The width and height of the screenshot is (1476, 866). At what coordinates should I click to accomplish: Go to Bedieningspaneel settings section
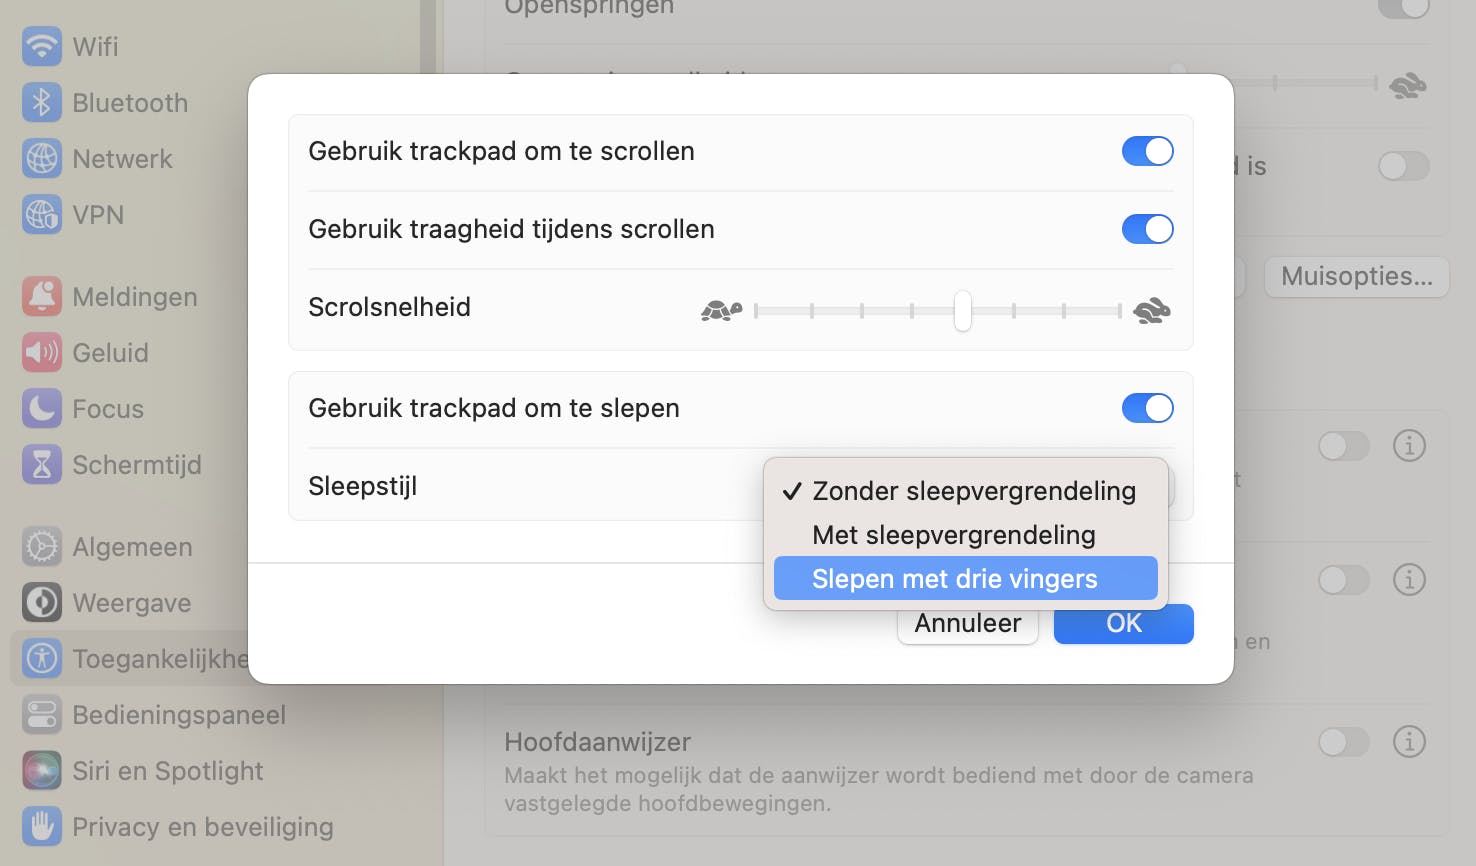178,715
